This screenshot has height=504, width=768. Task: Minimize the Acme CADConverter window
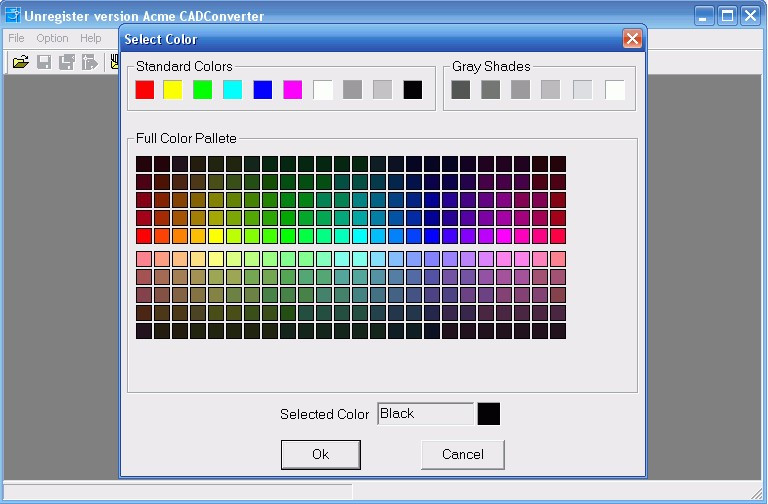[x=704, y=16]
